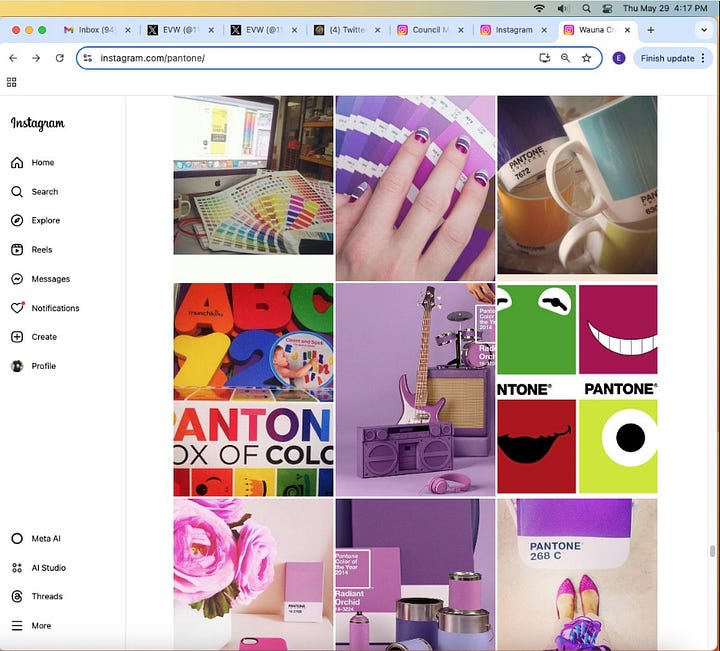The image size is (720, 651).
Task: Open the Box of Color letters post
Action: (253, 390)
